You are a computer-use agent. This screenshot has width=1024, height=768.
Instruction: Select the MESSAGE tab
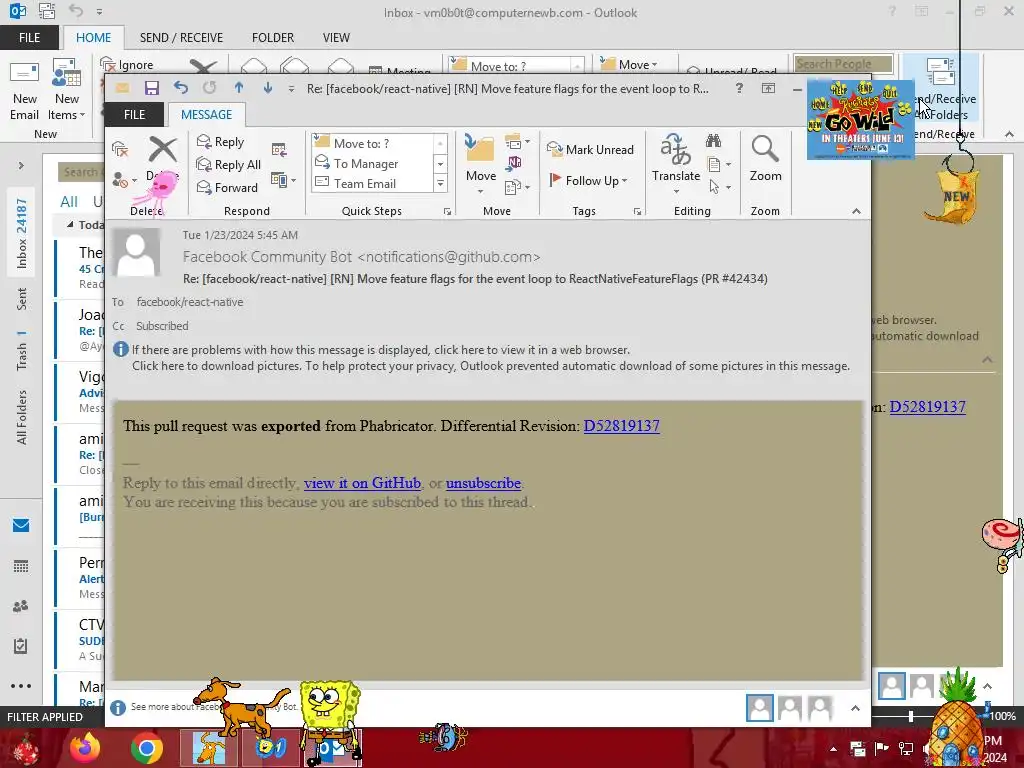206,114
